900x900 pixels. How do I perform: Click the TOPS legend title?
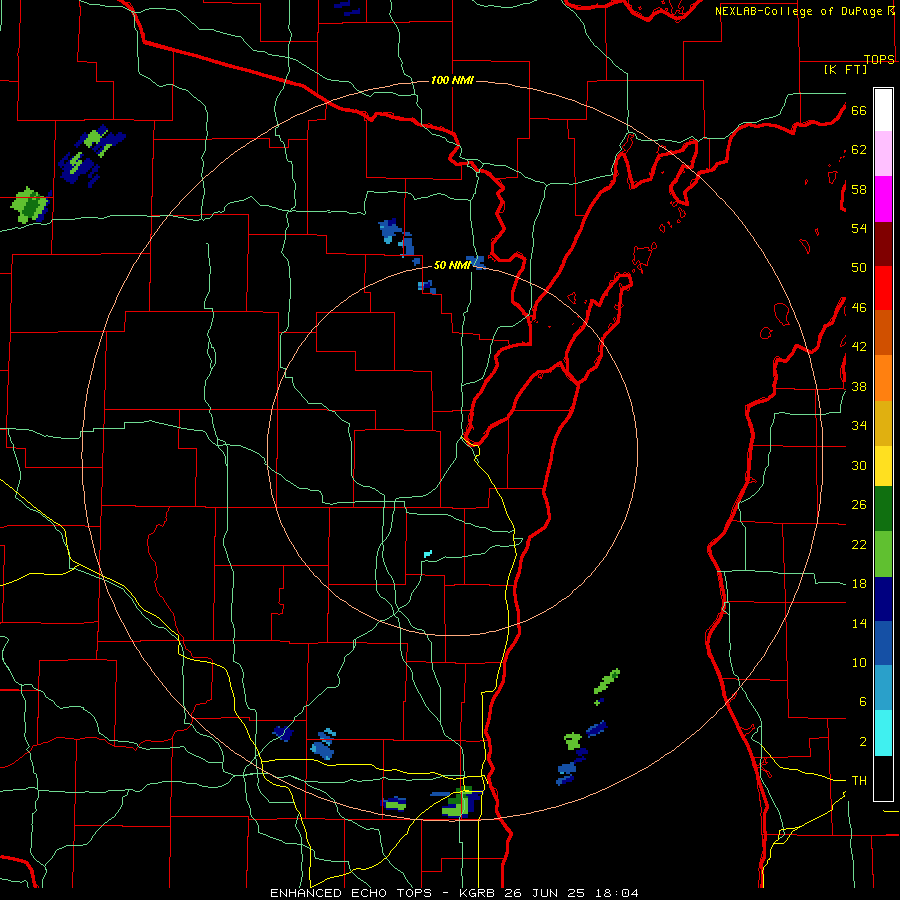(879, 59)
